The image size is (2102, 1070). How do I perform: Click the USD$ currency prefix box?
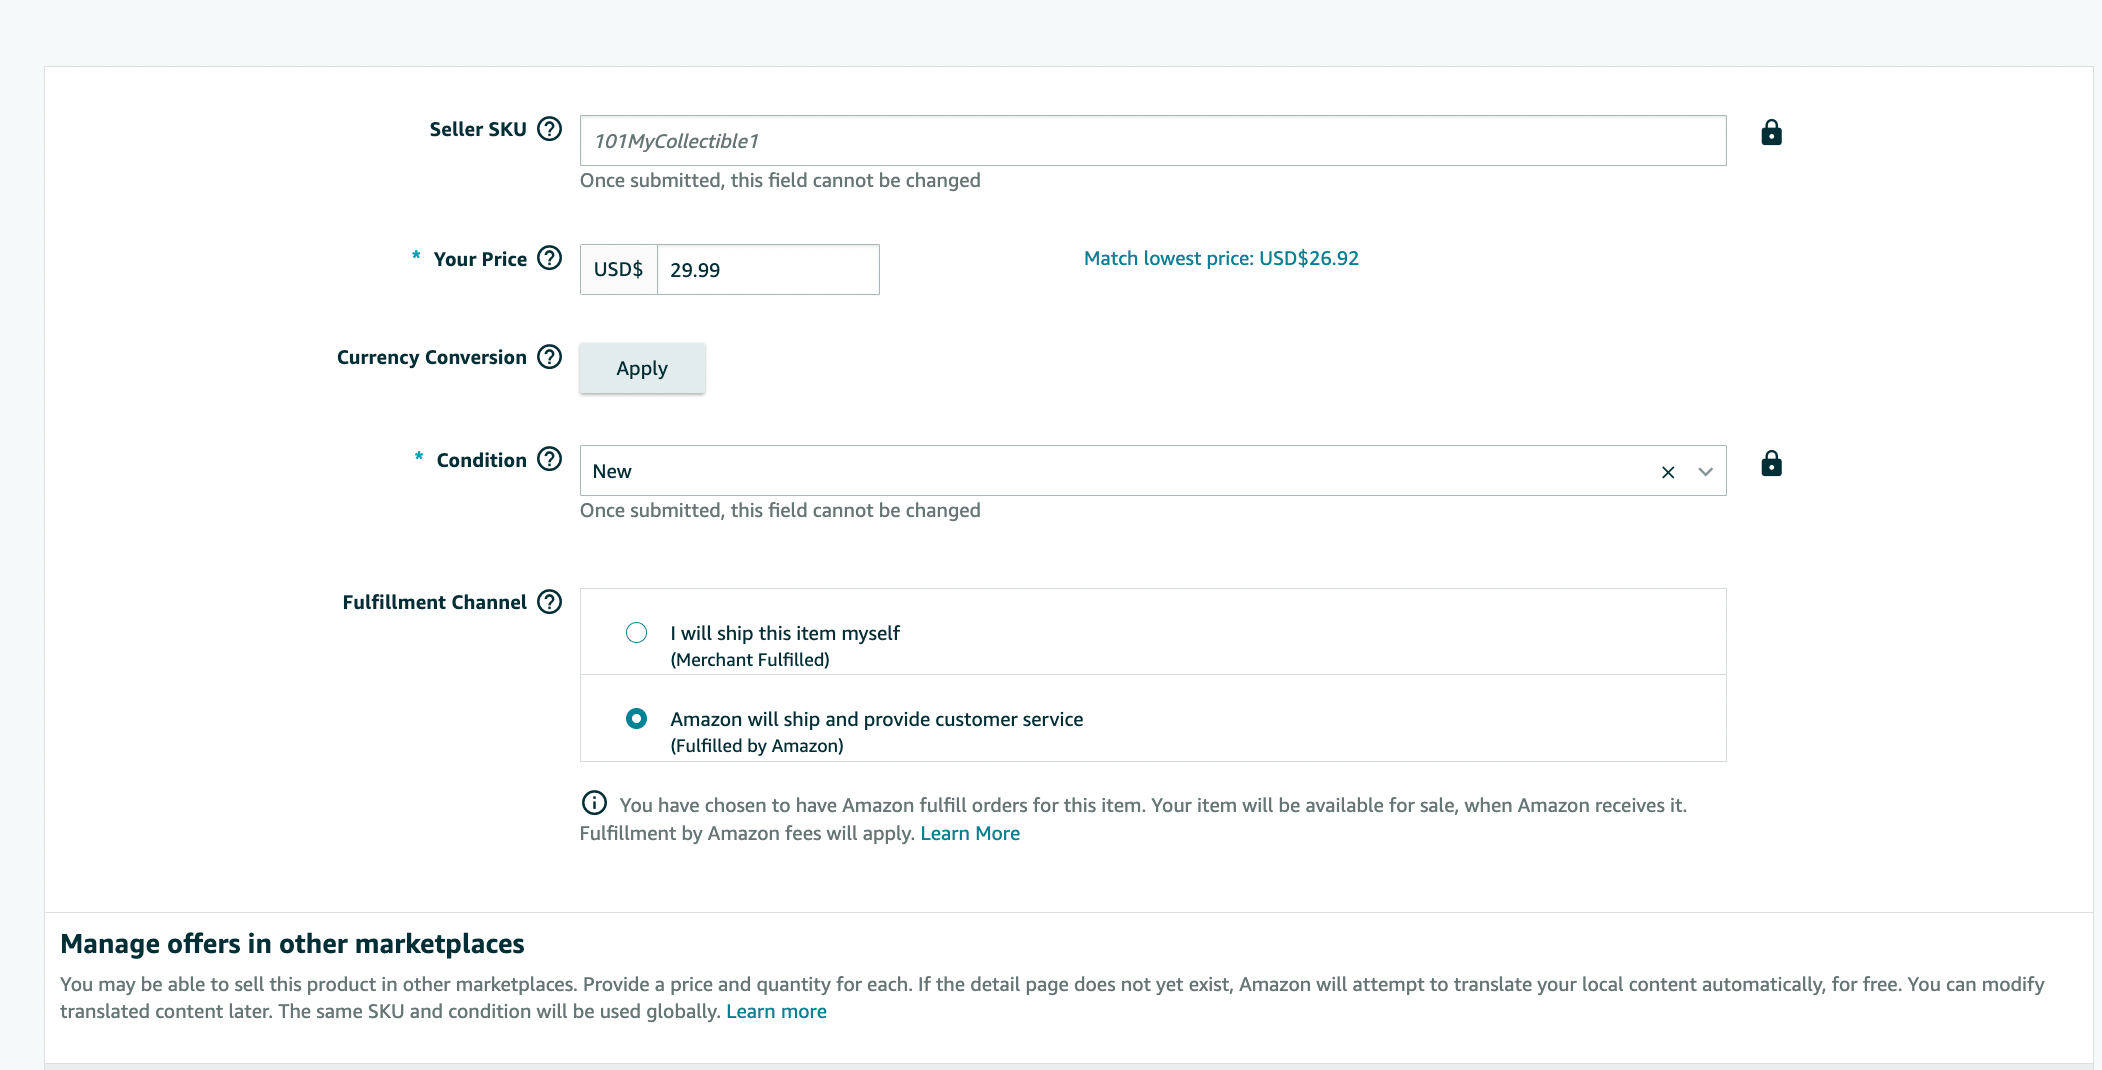click(x=618, y=270)
